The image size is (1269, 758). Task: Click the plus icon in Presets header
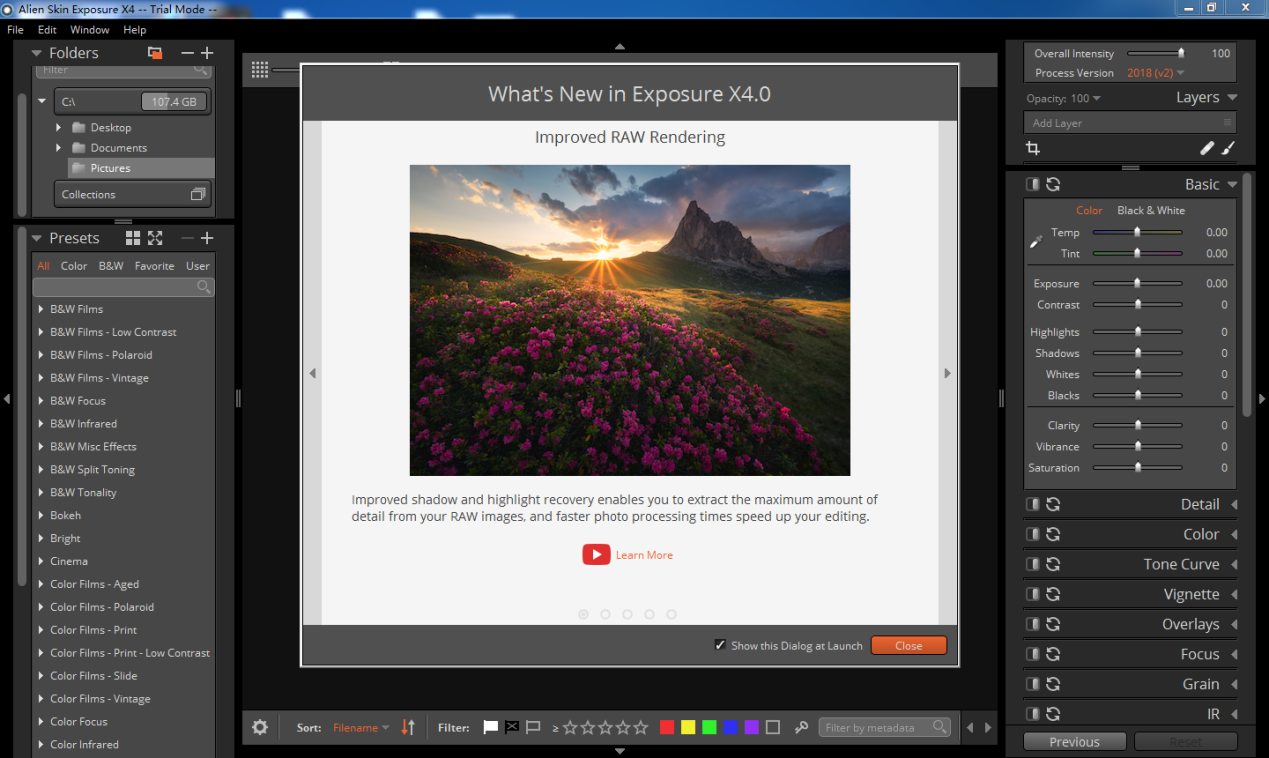click(207, 238)
